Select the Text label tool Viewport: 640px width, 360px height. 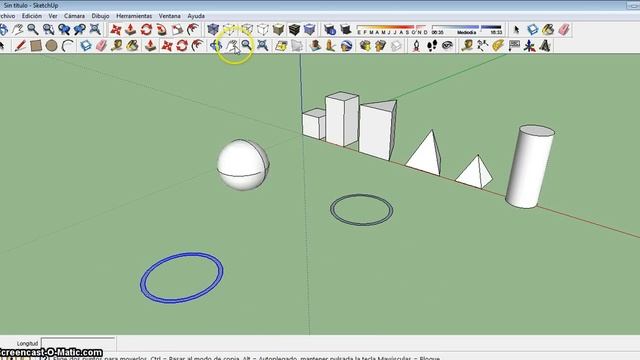514,46
